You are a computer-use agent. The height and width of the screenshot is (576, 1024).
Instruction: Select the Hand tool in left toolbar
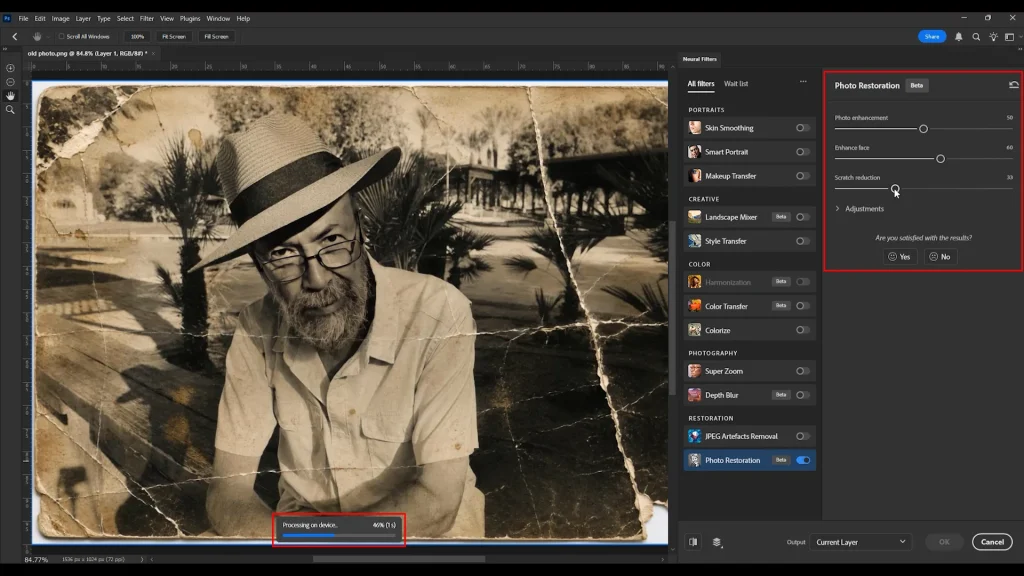pos(10,95)
